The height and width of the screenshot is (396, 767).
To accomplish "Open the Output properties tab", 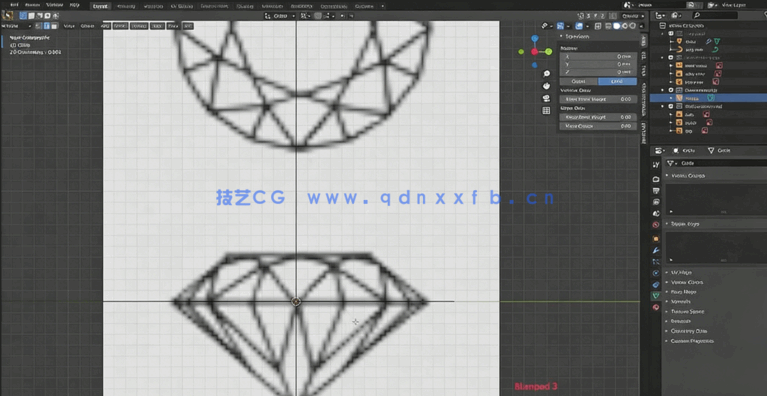I will 656,191.
